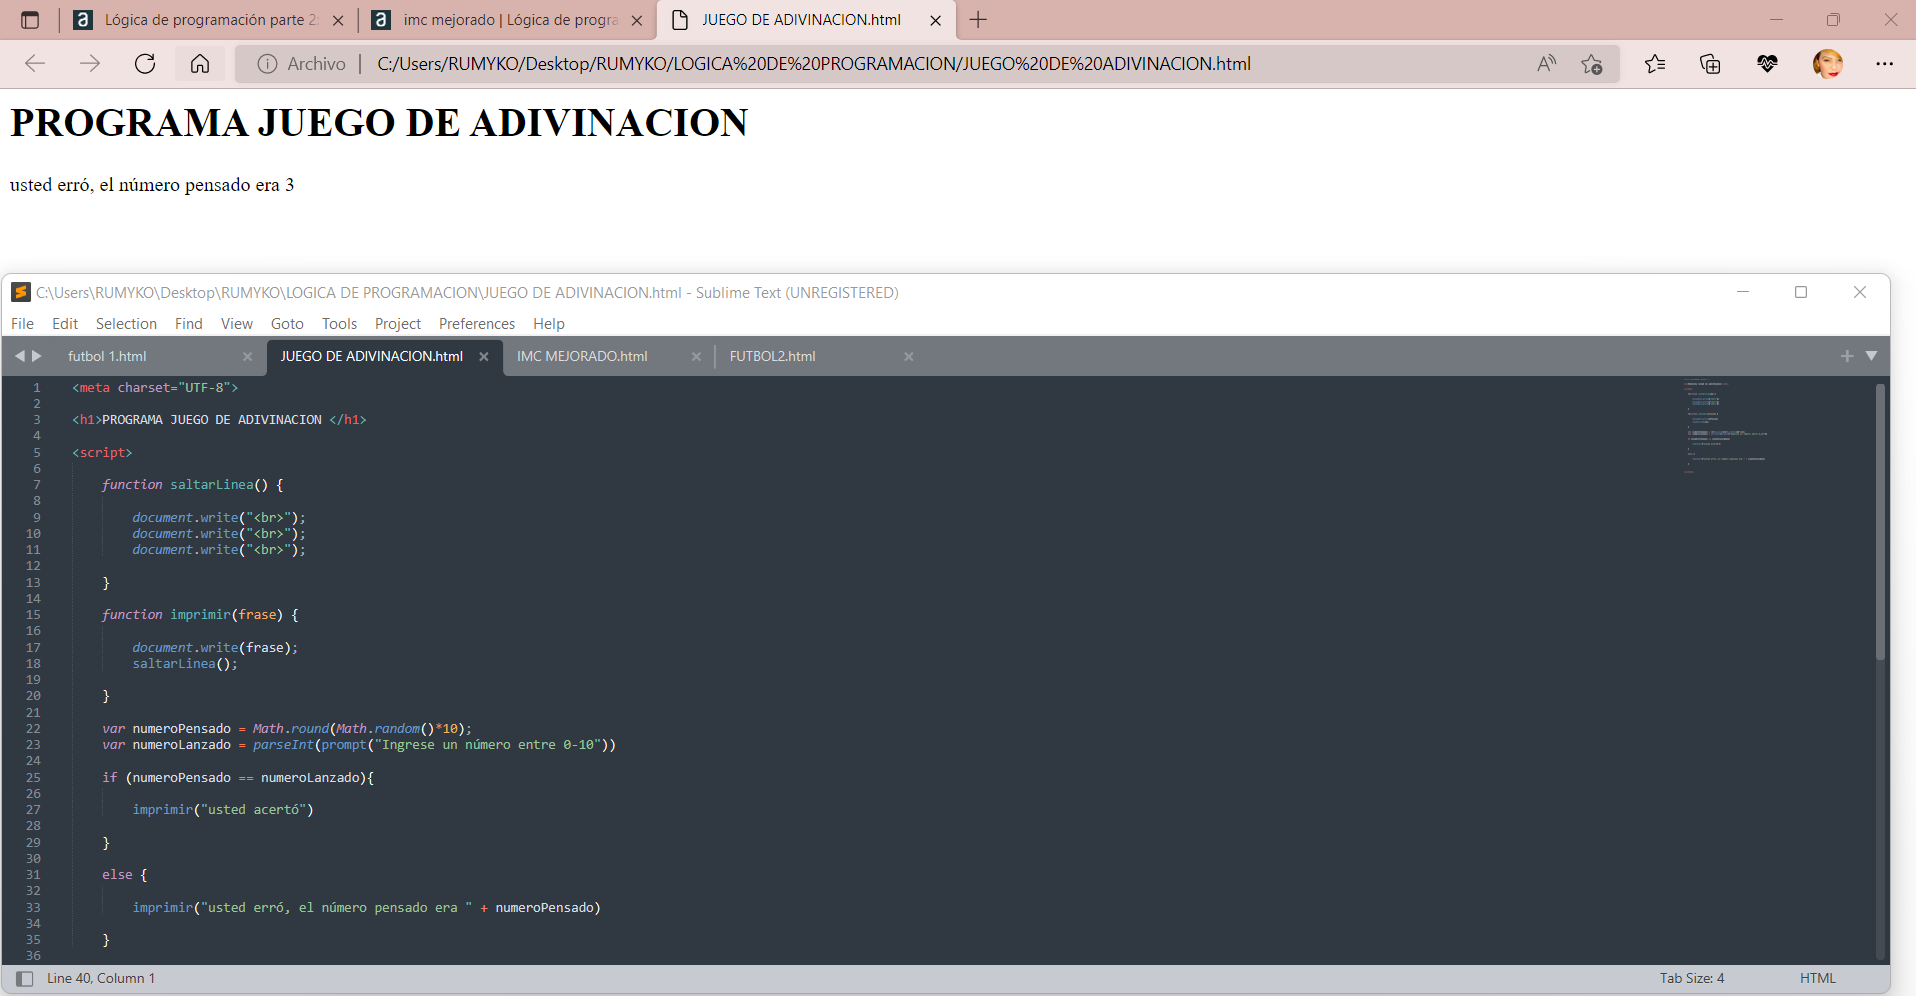Open browser essentials heart icon
Image resolution: width=1916 pixels, height=996 pixels.
1767,64
